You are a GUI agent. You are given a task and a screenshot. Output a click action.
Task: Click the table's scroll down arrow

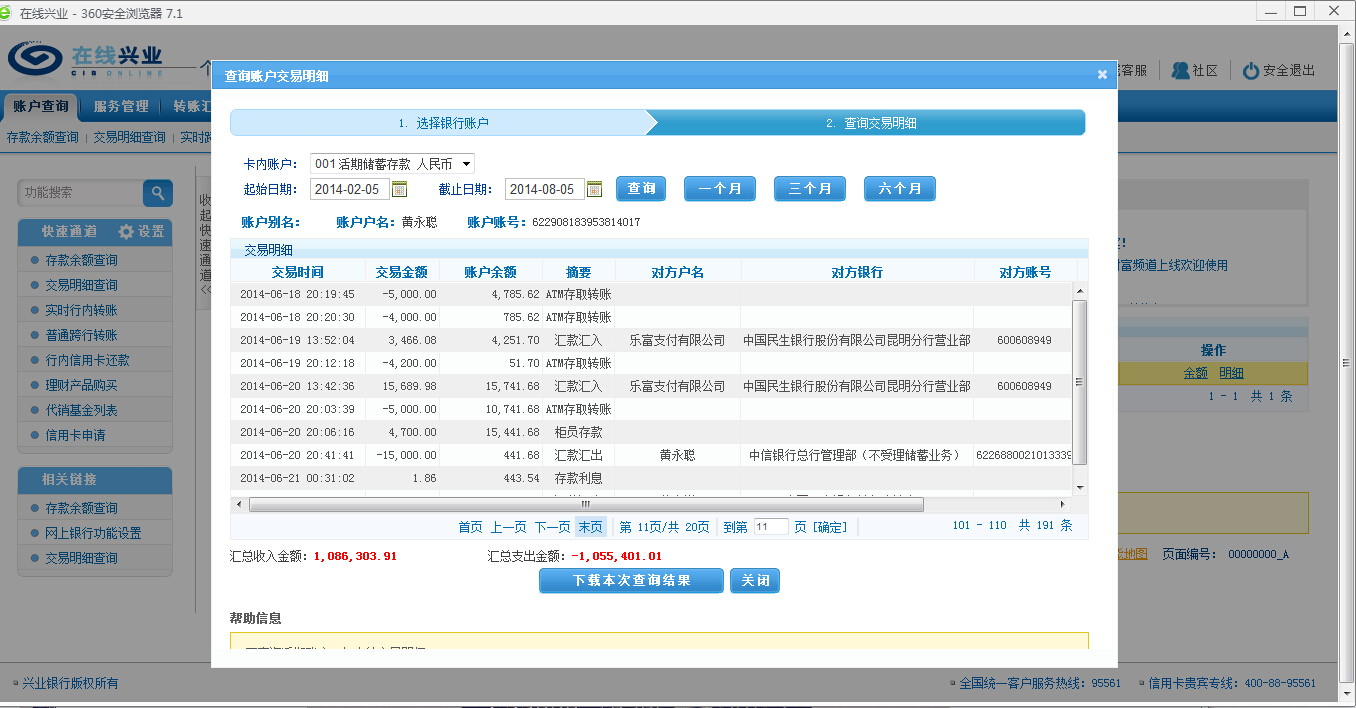click(x=1079, y=487)
